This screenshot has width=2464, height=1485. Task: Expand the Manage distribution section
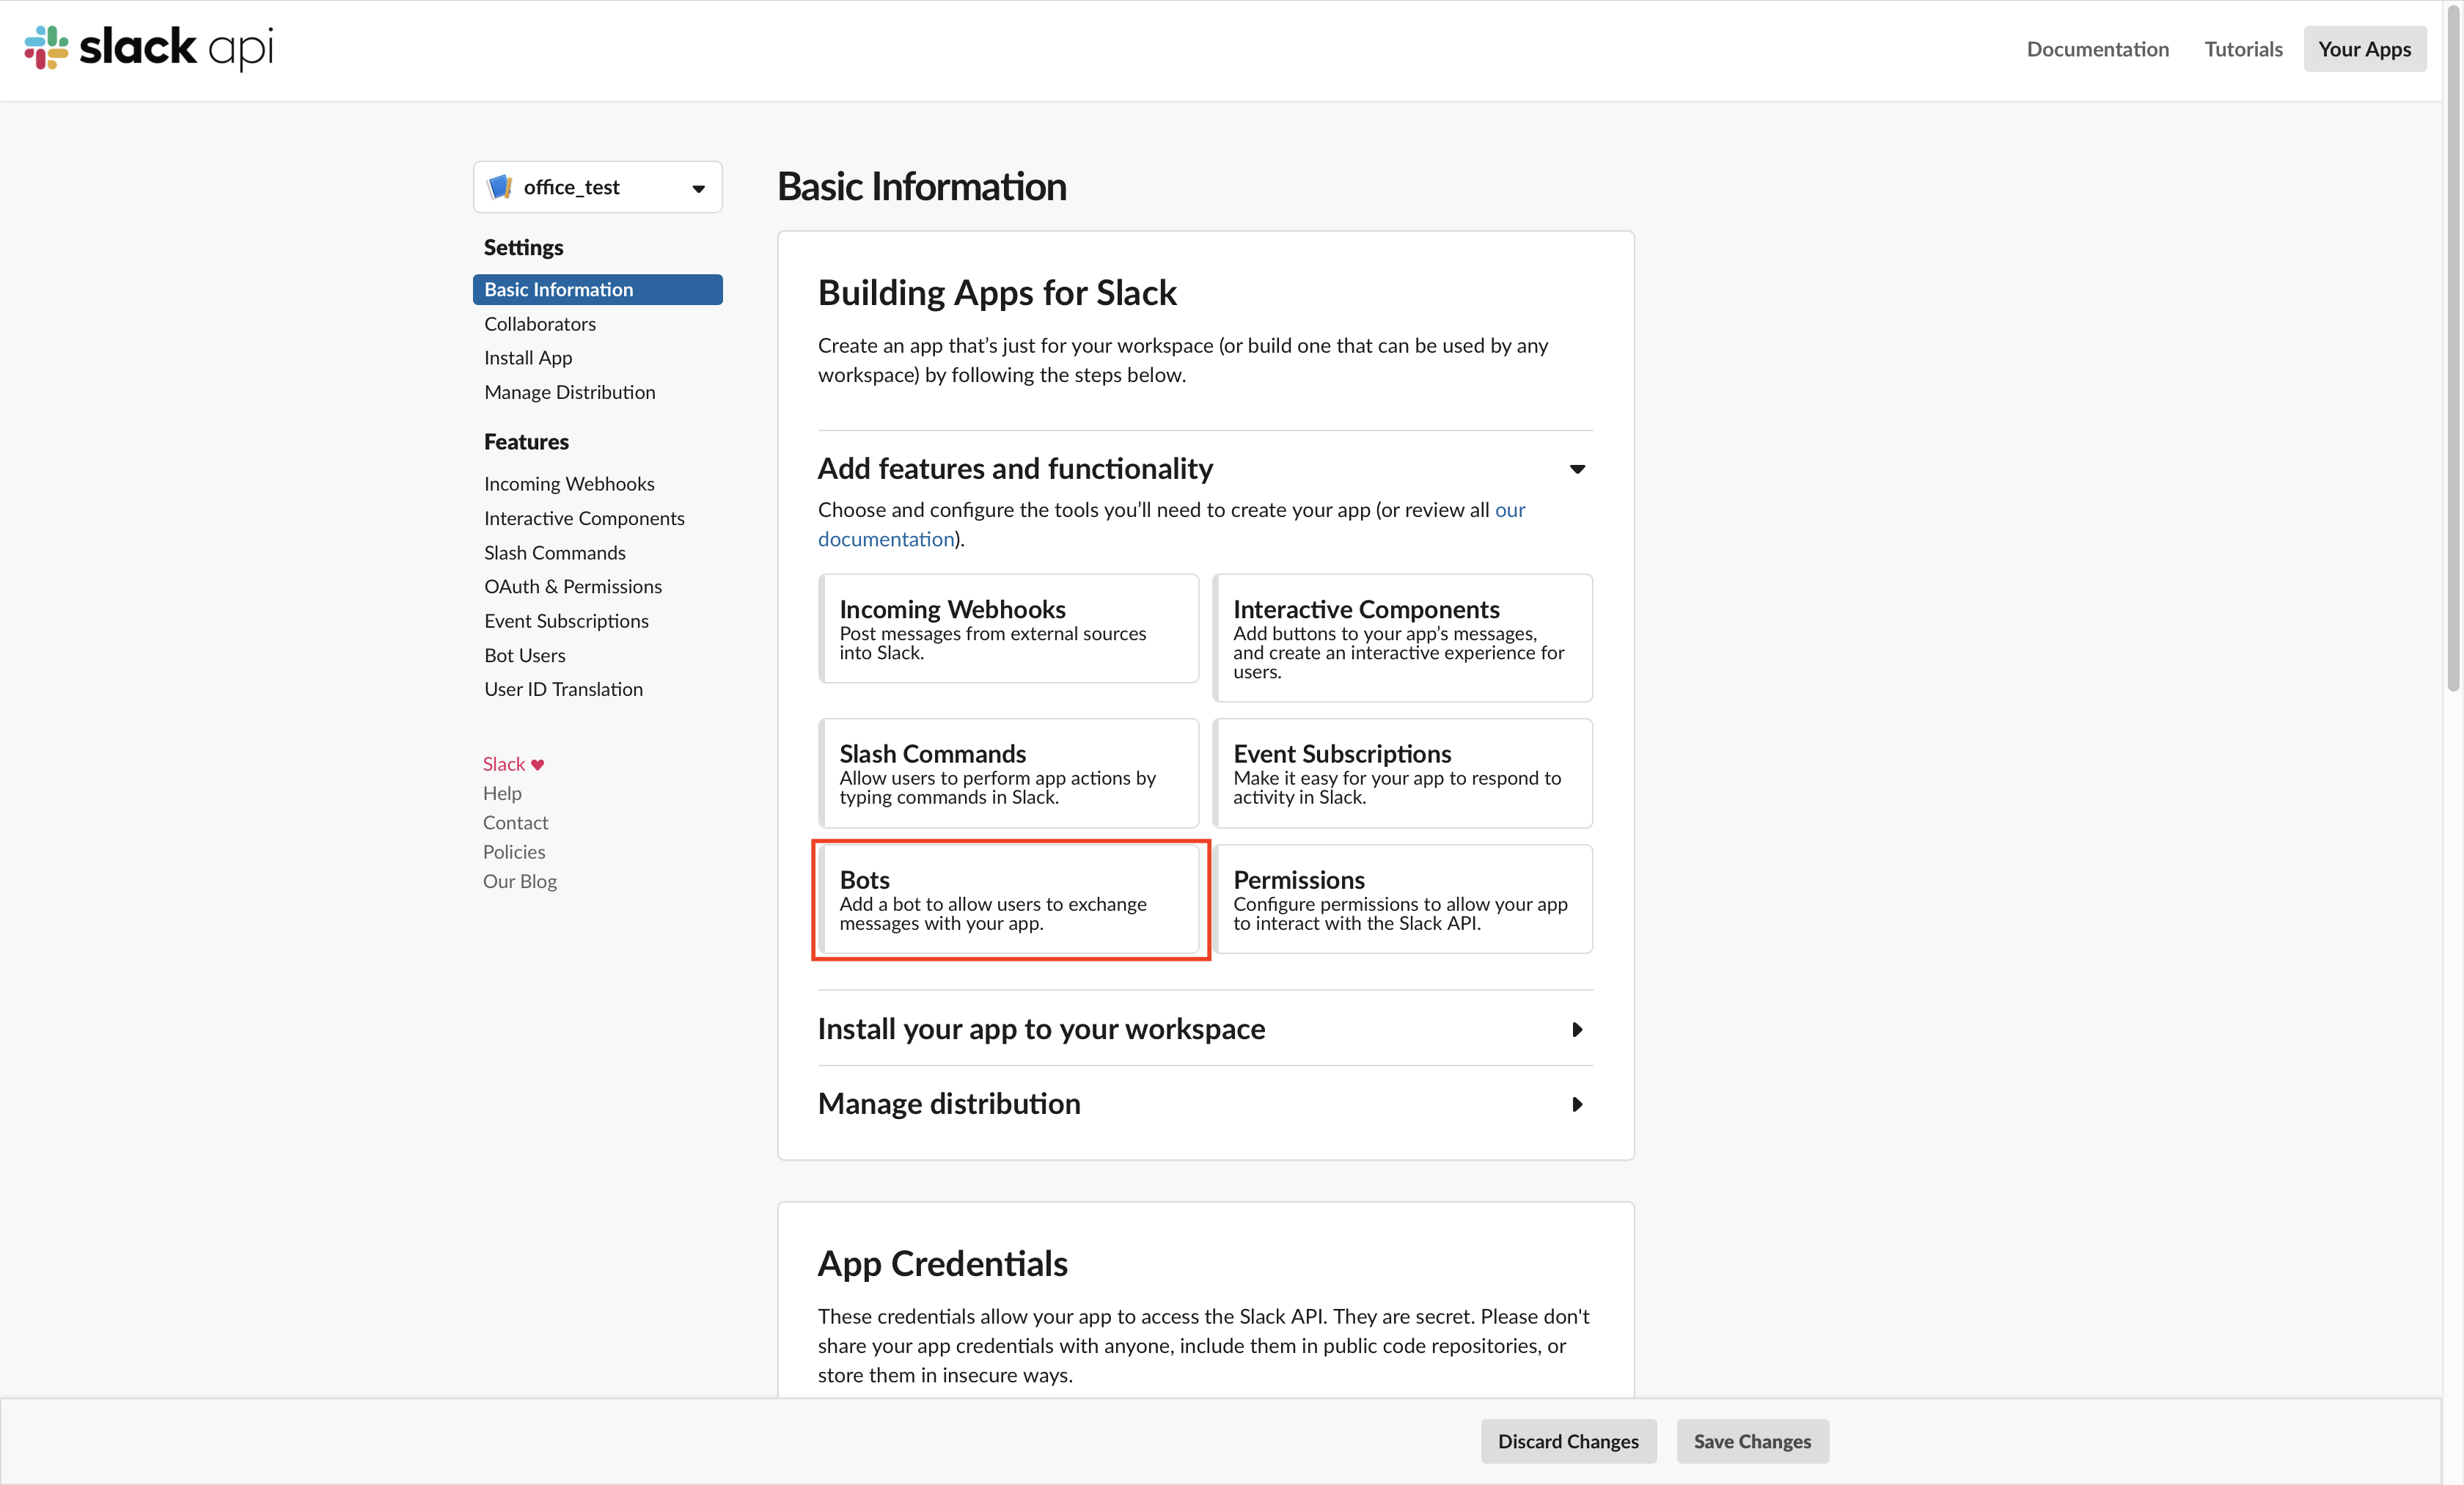click(x=1577, y=1104)
